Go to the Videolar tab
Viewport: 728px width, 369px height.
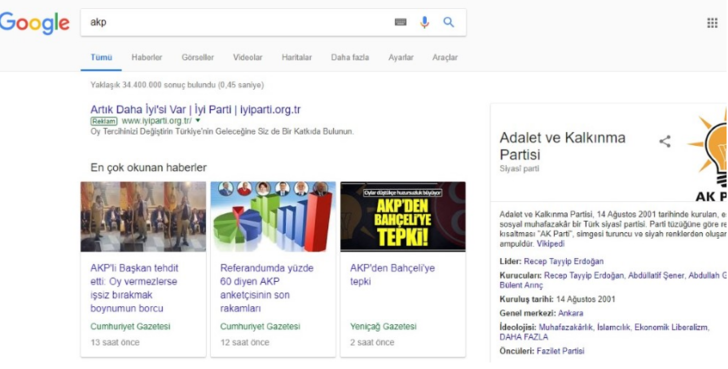coord(247,58)
